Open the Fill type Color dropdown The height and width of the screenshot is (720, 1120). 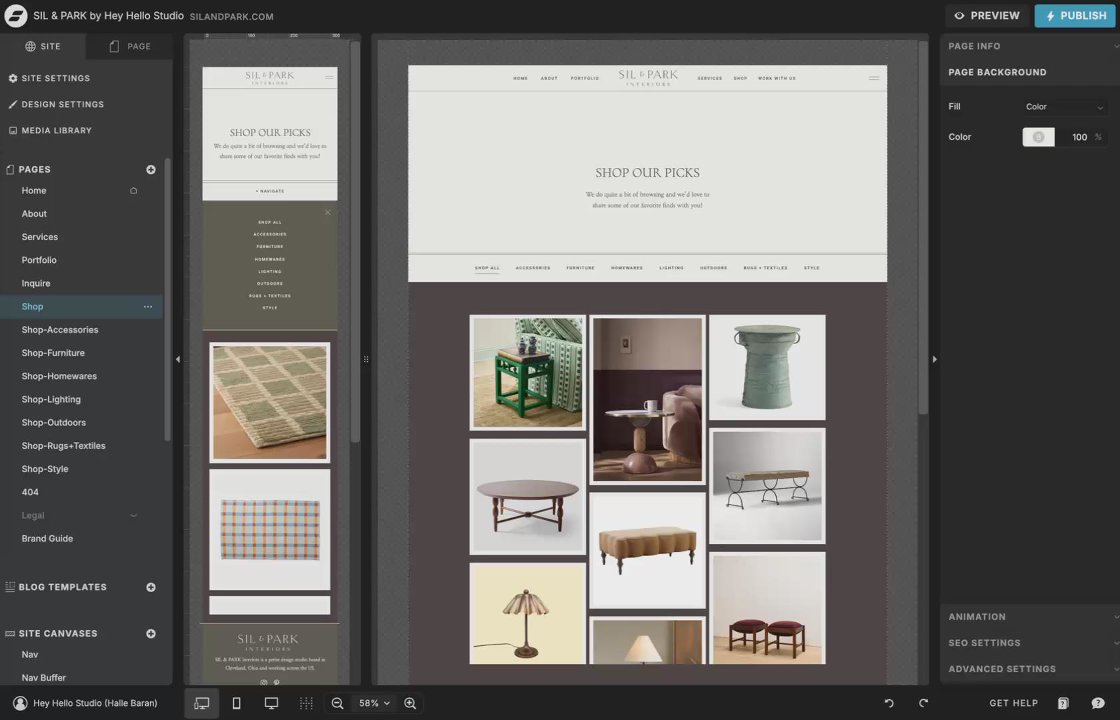[1064, 107]
